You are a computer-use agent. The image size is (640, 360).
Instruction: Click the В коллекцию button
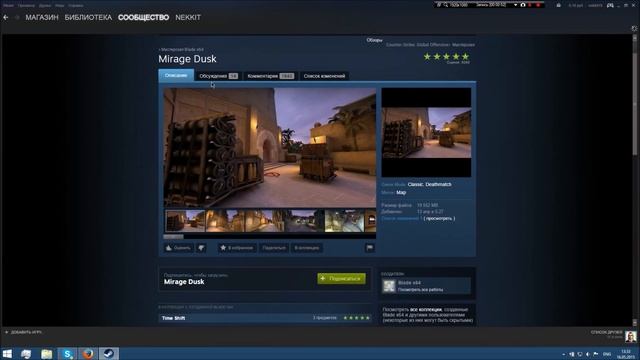(307, 248)
